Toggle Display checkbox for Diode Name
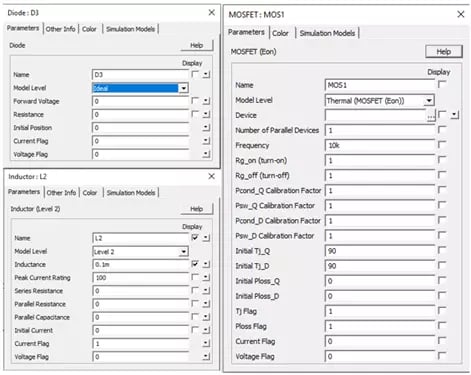Image resolution: width=471 pixels, height=375 pixels. click(195, 74)
